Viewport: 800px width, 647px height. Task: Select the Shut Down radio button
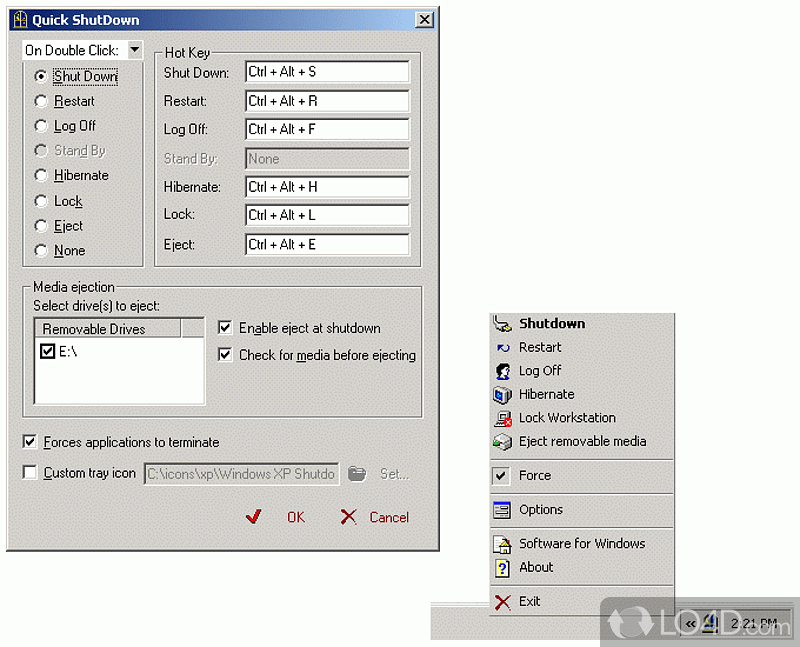[40, 76]
